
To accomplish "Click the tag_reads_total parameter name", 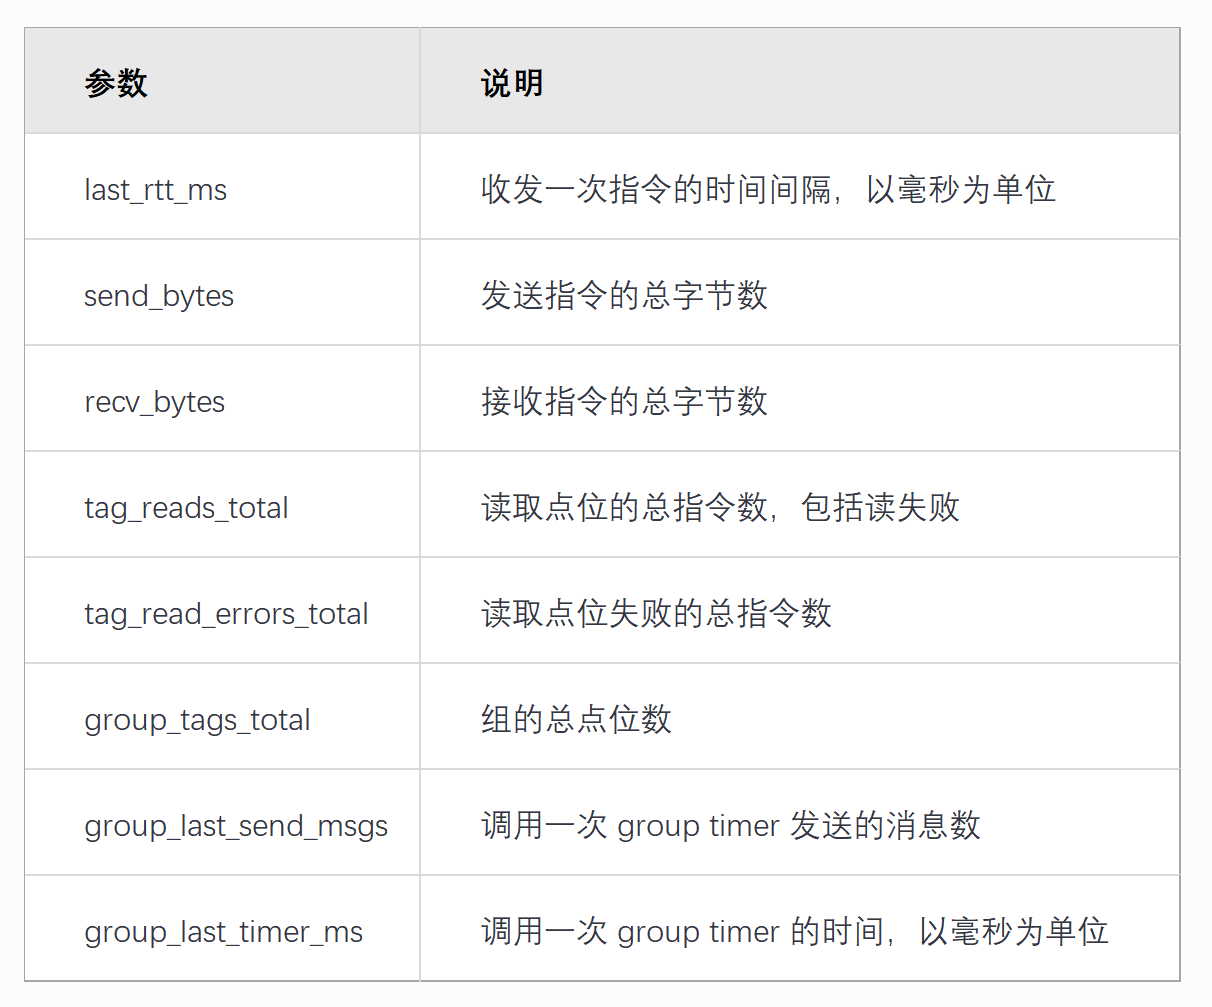I will 186,508.
